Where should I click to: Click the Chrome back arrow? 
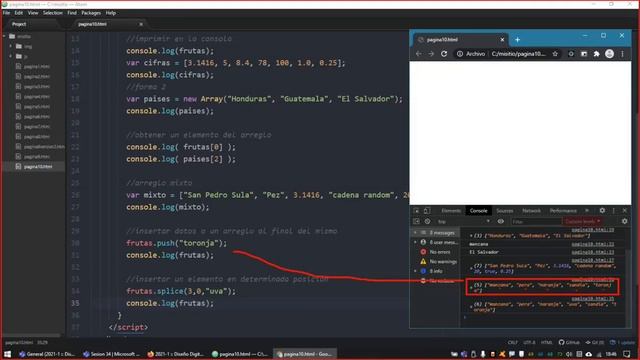point(418,53)
